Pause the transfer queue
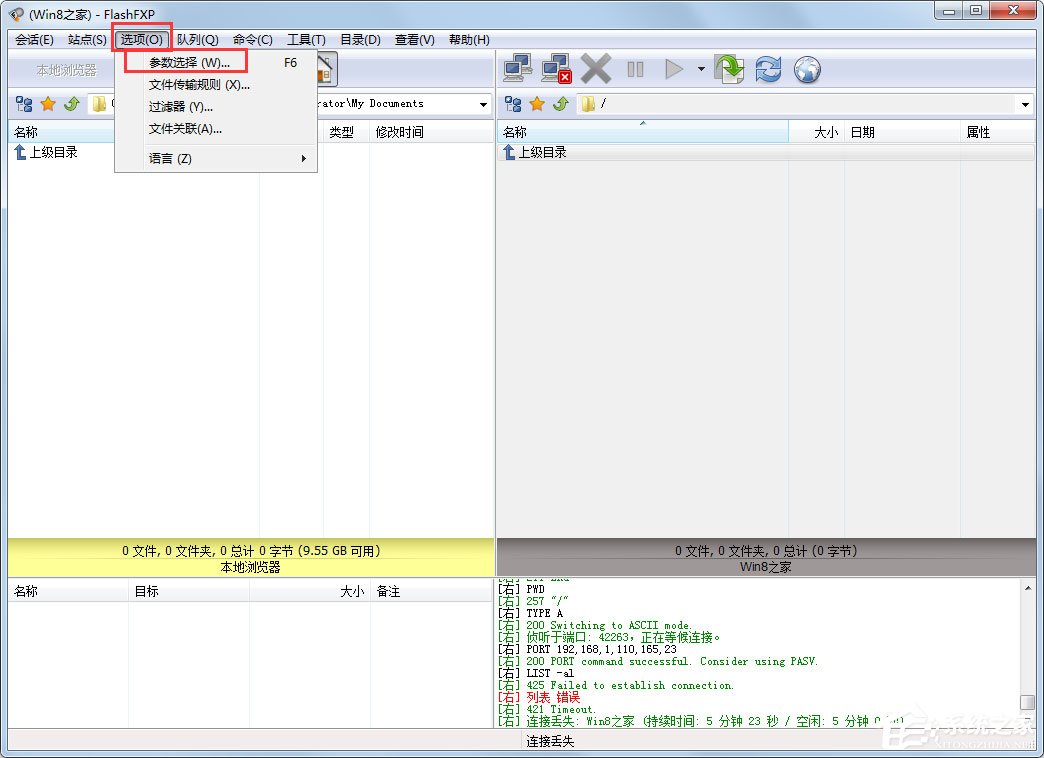 [635, 69]
